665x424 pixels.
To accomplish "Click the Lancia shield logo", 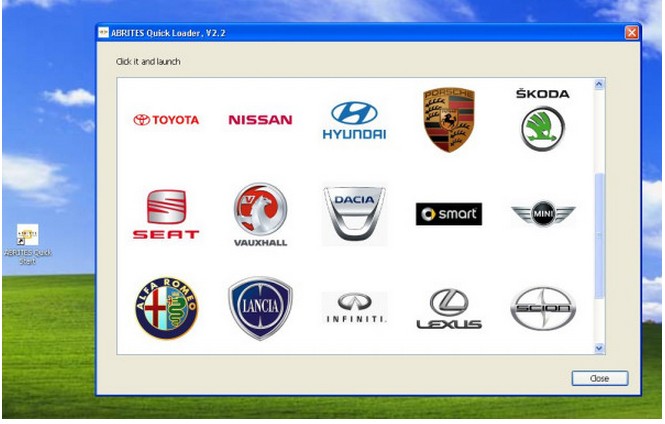I will pos(260,308).
